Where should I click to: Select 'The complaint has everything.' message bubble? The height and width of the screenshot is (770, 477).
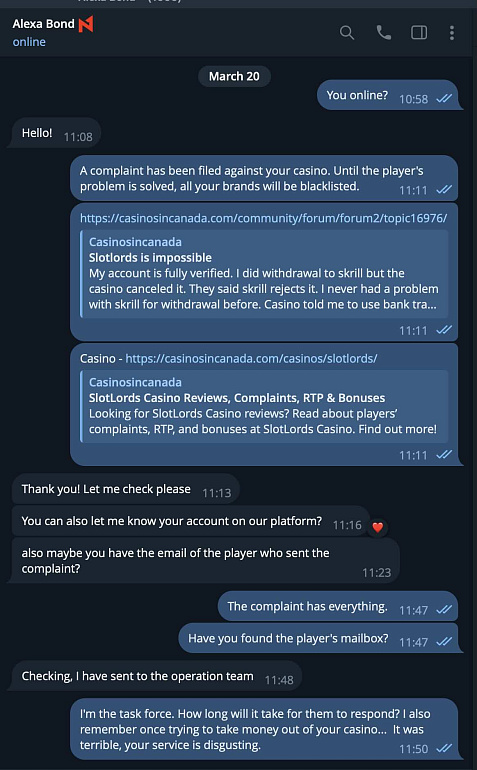point(338,607)
